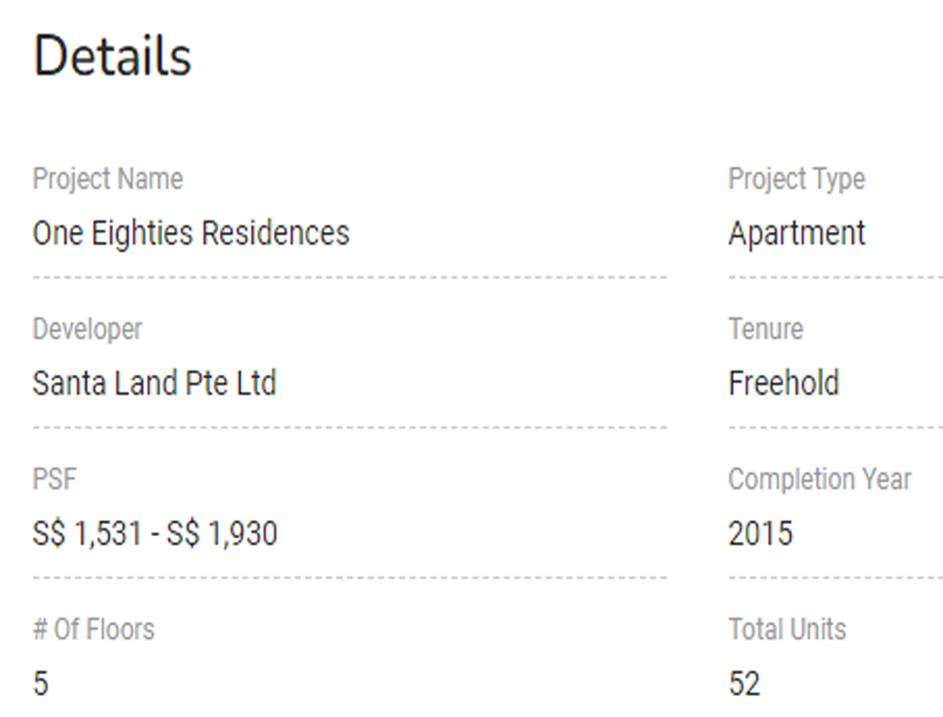Click the Project Name field label
Image resolution: width=943 pixels, height=717 pixels.
click(x=108, y=179)
